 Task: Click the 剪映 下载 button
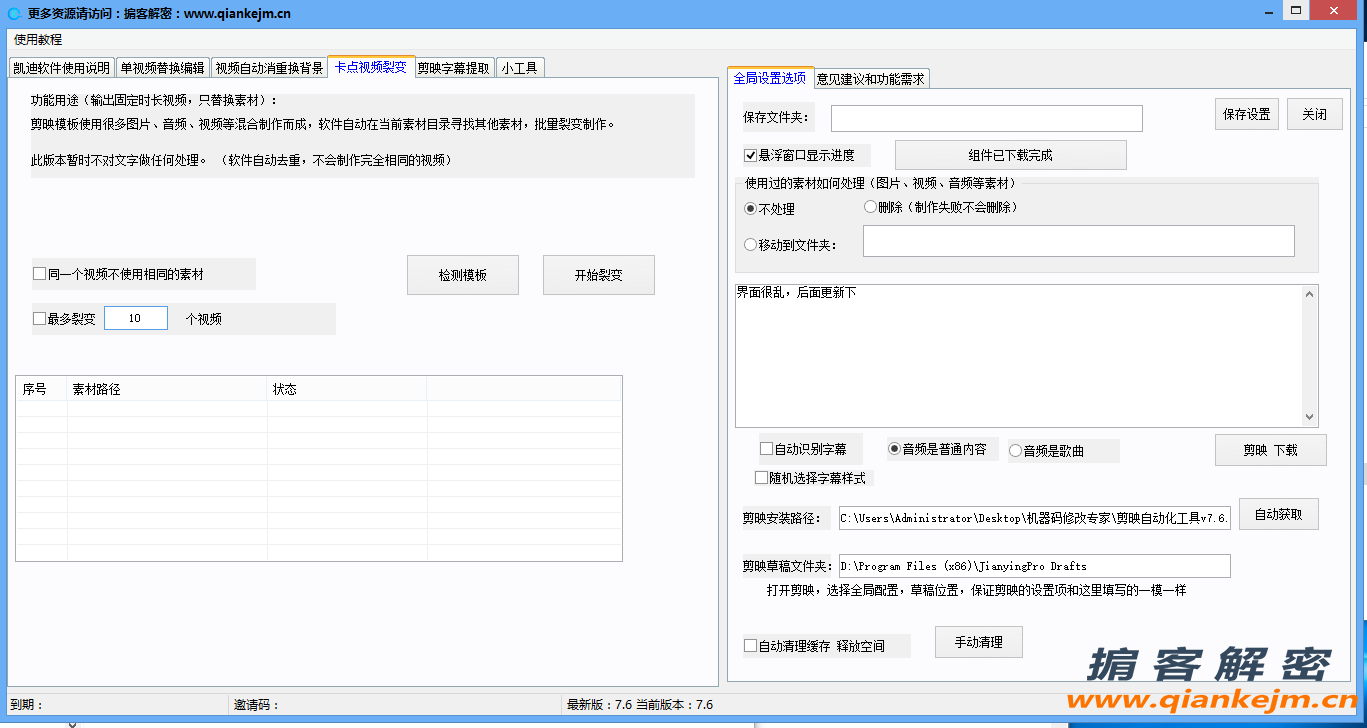1271,450
